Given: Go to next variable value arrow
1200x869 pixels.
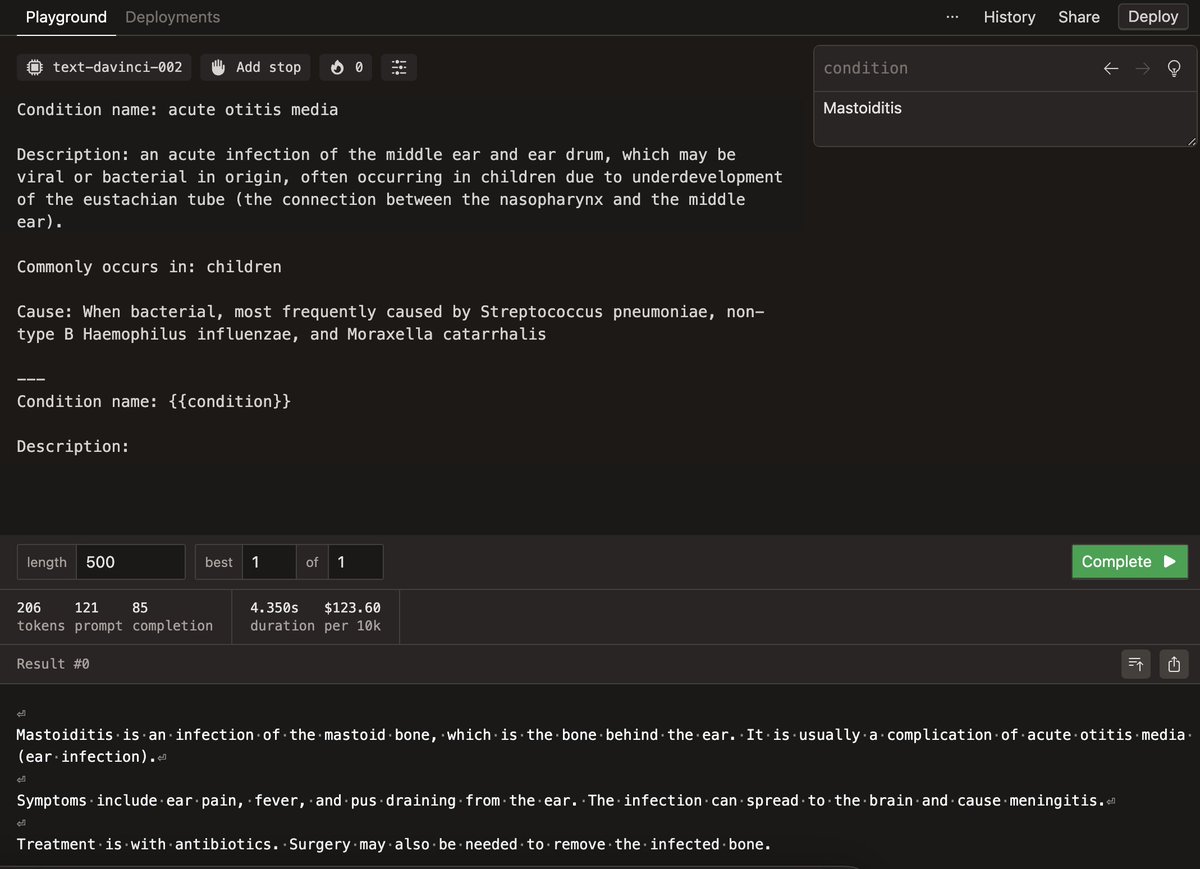Looking at the screenshot, I should tap(1143, 68).
